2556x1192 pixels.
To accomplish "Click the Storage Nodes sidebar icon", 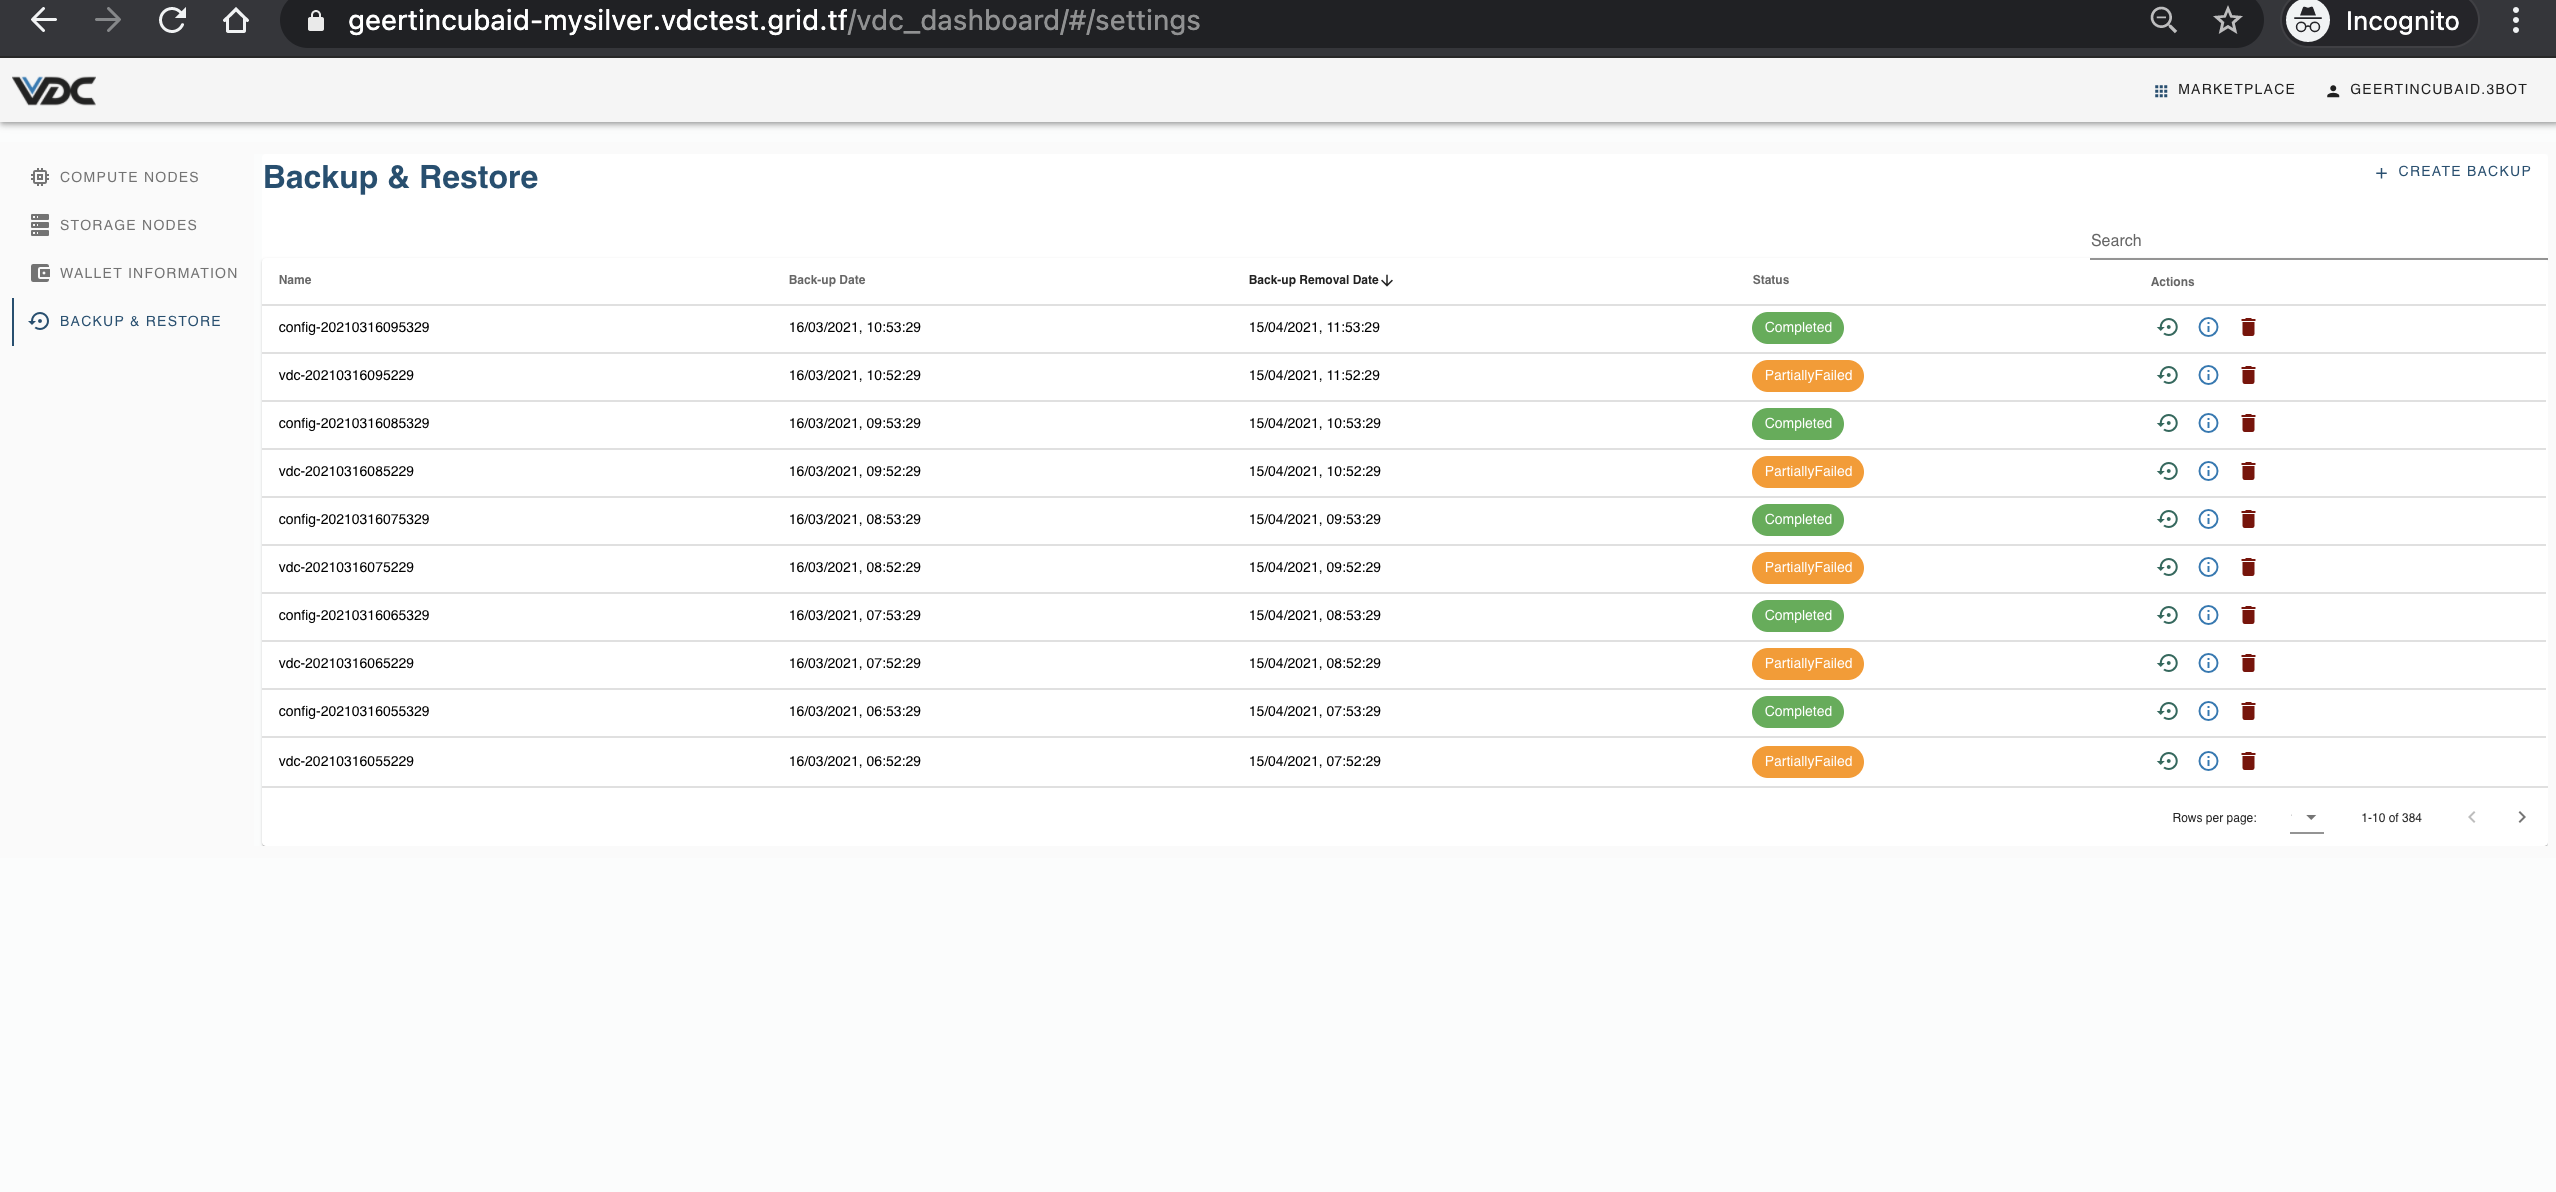I will [40, 224].
